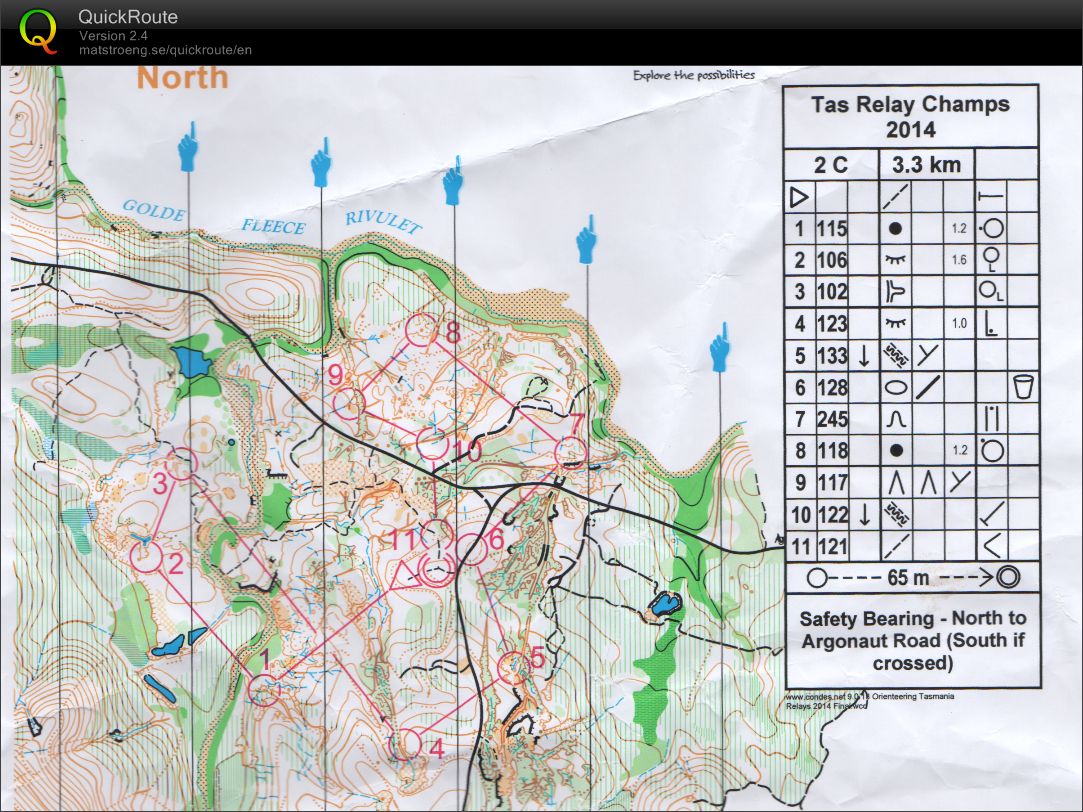The width and height of the screenshot is (1083, 812).
Task: Click control circle 9 on the map
Action: pyautogui.click(x=348, y=404)
